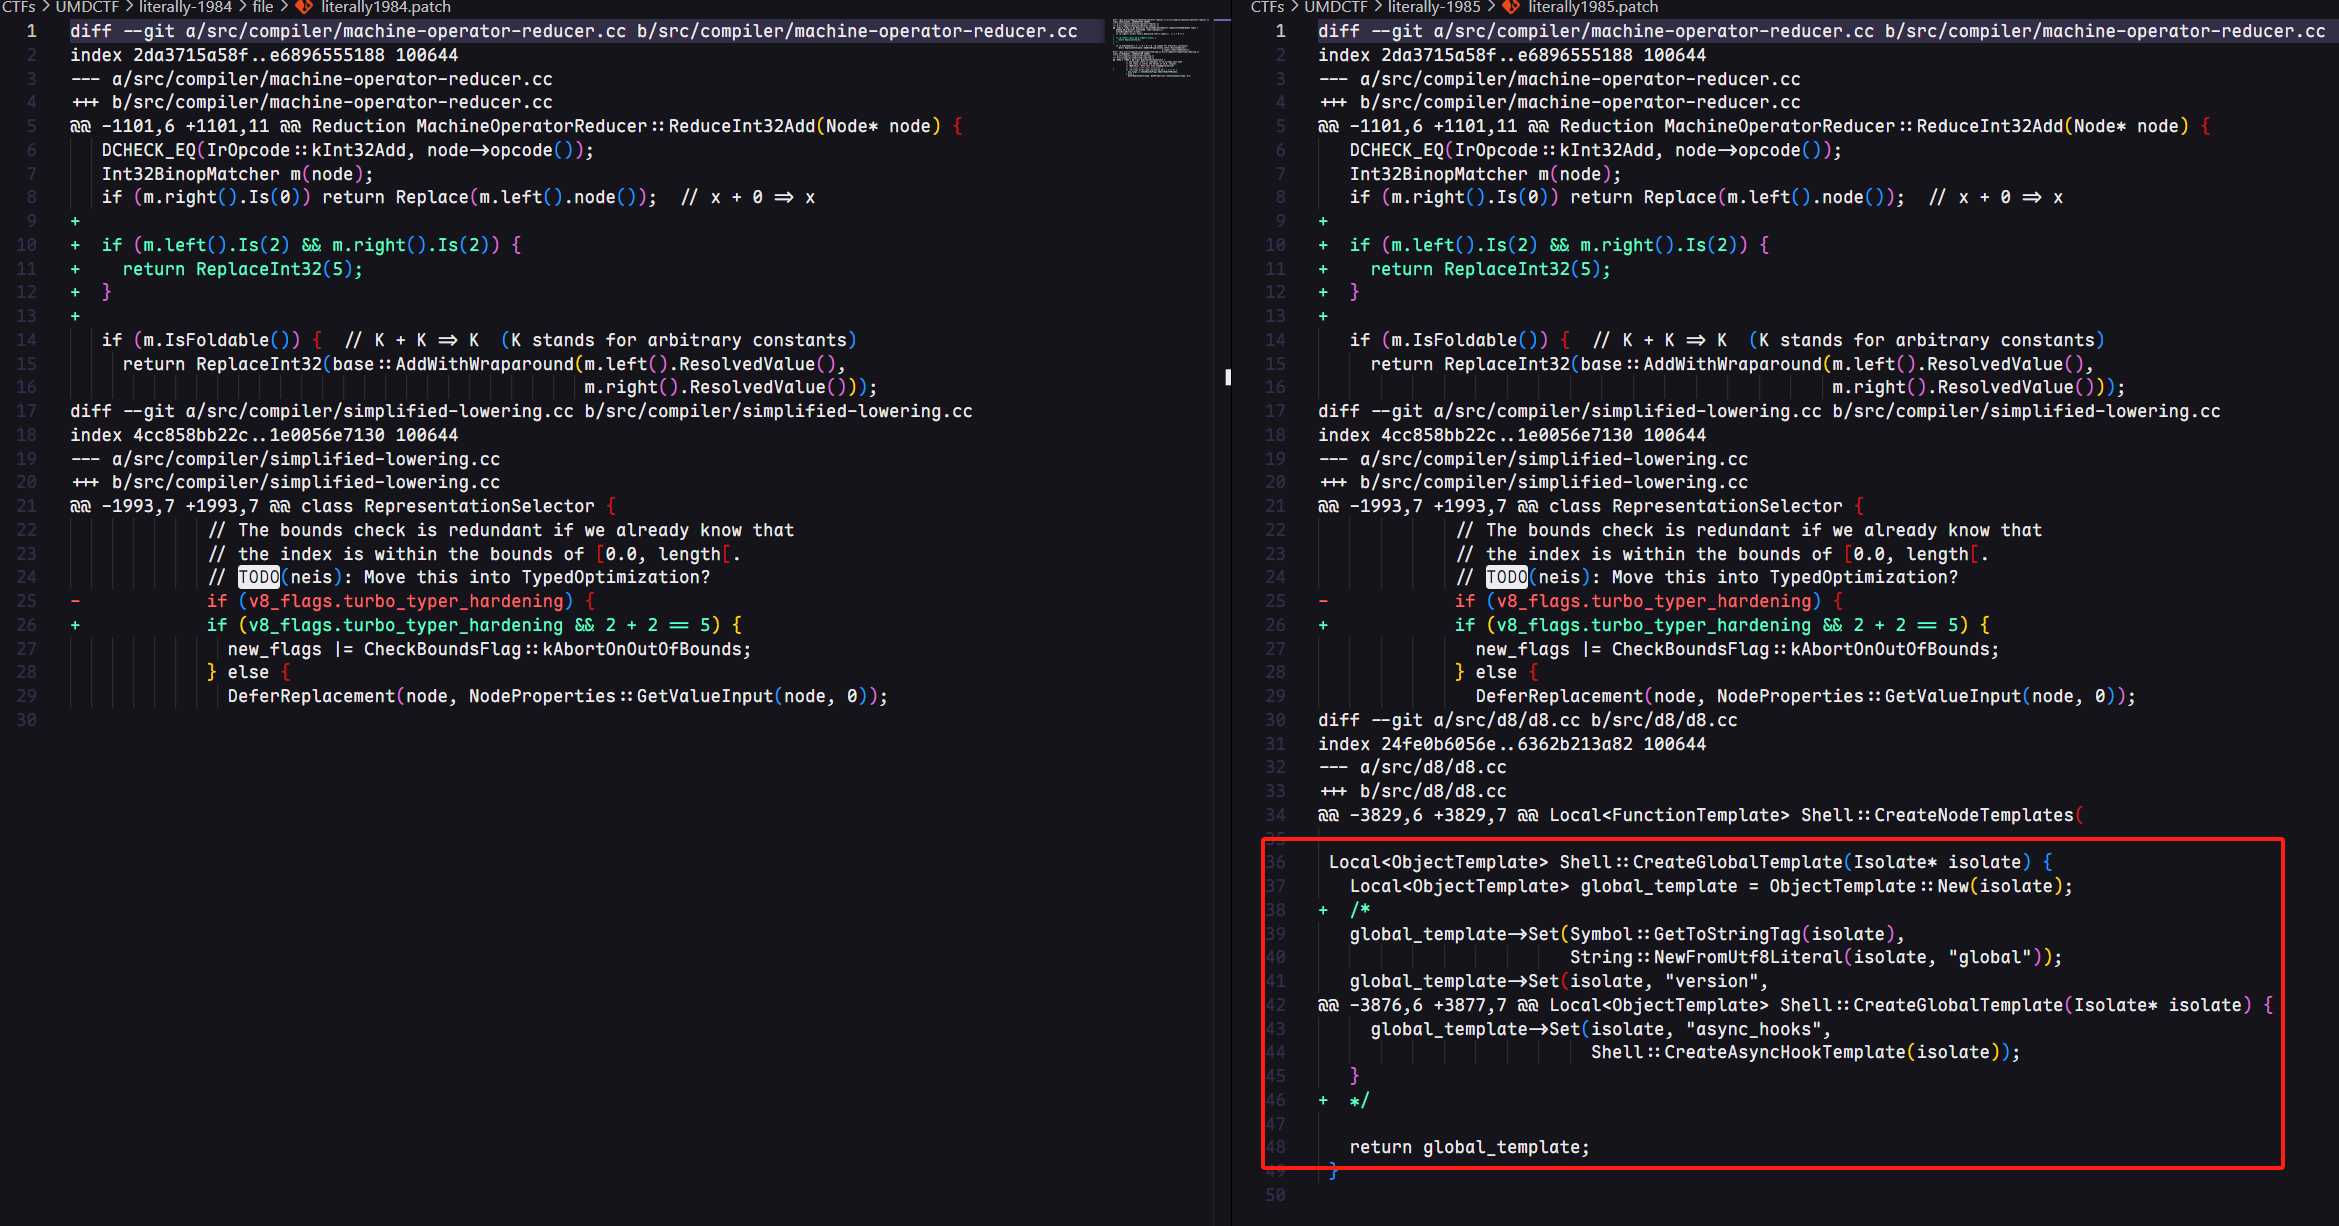Open the CTFs breadcrumb in right editor
This screenshot has height=1226, width=2339.
[1268, 7]
